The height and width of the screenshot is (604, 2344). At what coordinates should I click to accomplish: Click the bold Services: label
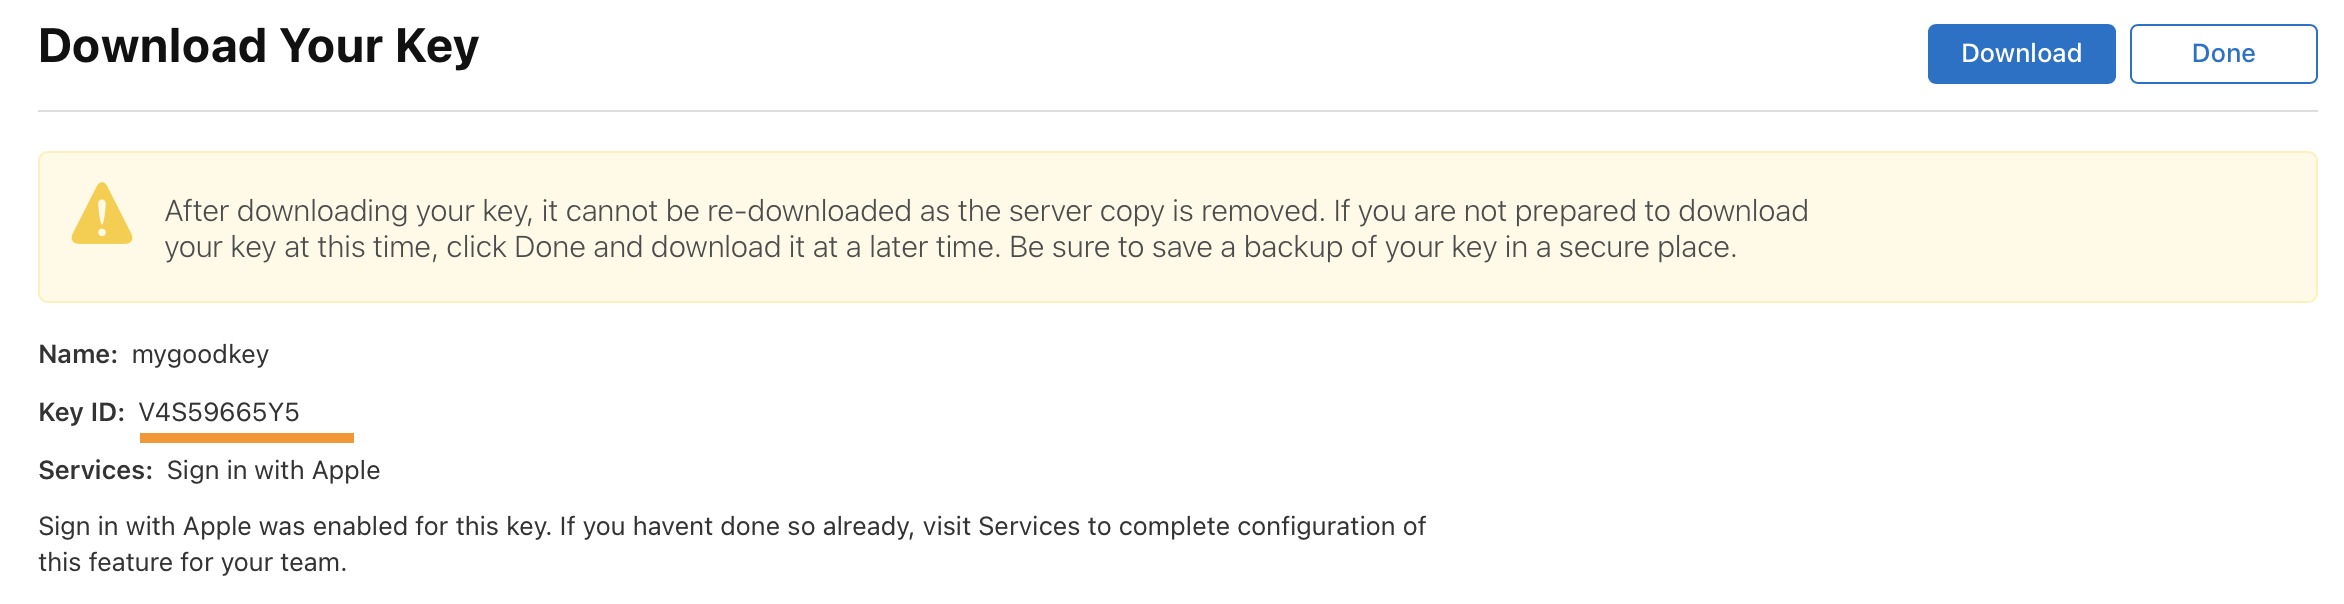pyautogui.click(x=95, y=470)
